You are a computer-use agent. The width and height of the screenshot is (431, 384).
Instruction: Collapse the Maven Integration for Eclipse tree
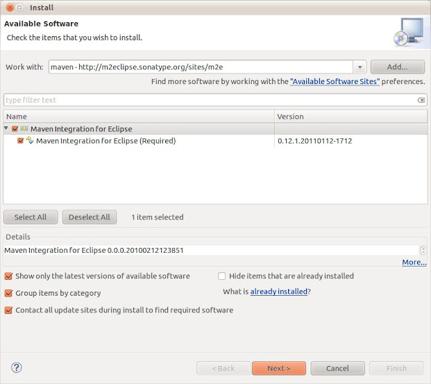[x=6, y=128]
